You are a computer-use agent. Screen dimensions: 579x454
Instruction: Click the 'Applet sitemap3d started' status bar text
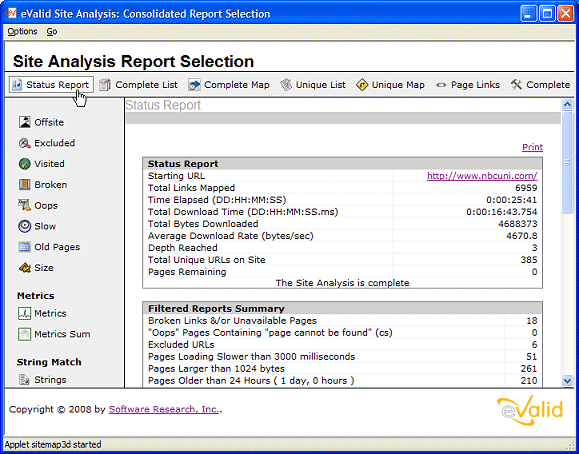click(53, 444)
